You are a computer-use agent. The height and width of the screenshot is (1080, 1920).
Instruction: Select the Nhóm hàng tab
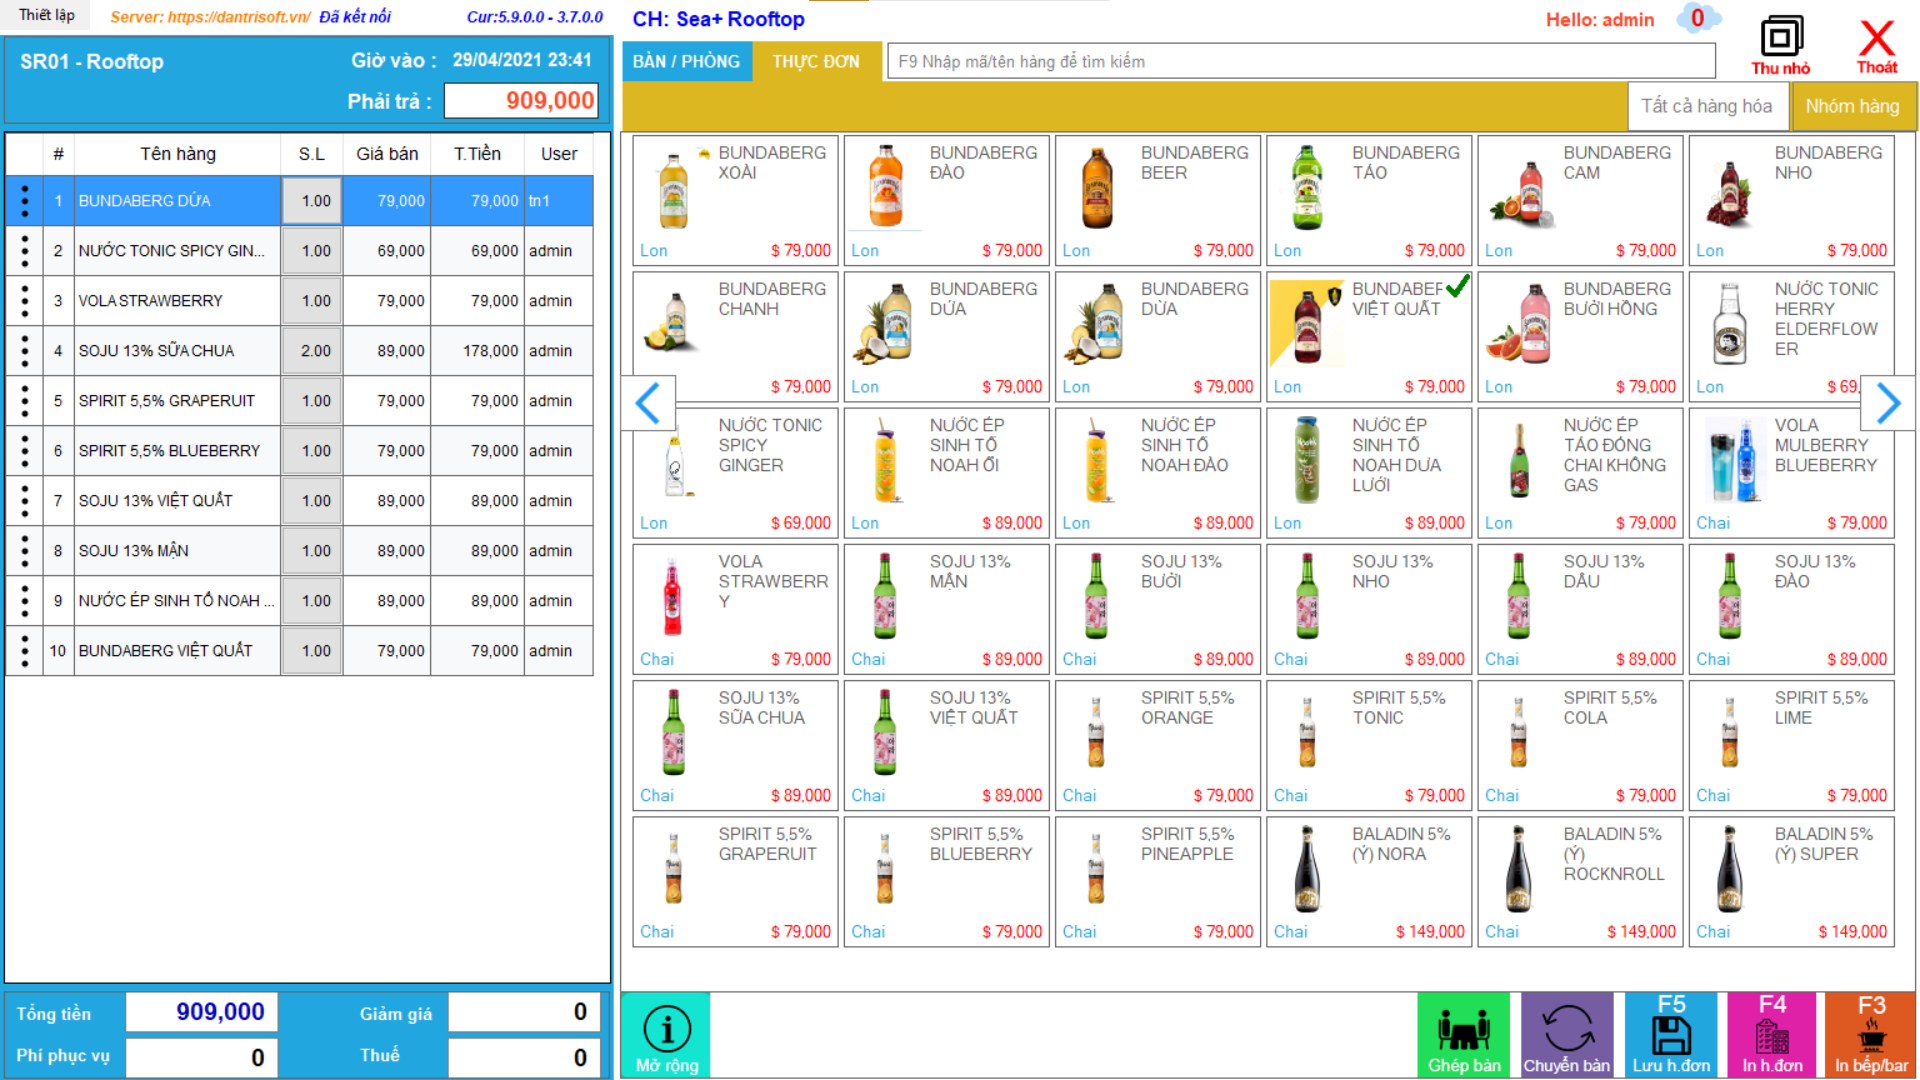(x=1852, y=106)
